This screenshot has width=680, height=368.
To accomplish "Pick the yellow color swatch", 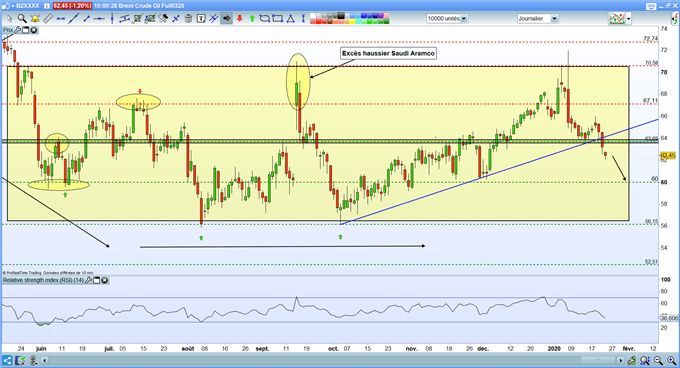I will click(353, 21).
